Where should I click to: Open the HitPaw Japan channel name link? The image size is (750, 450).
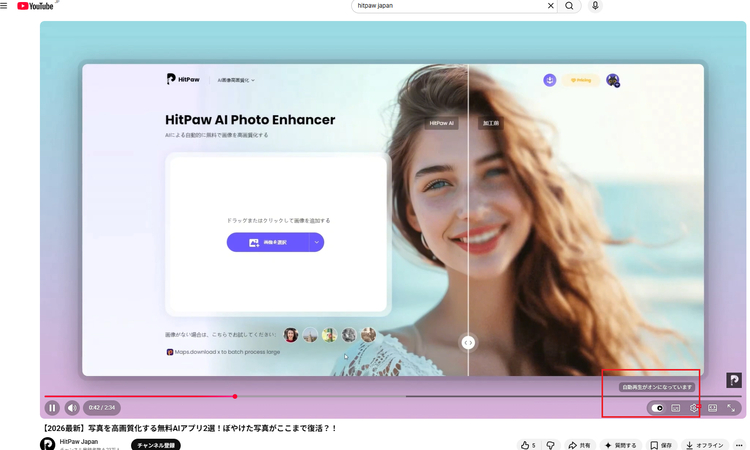click(x=79, y=441)
